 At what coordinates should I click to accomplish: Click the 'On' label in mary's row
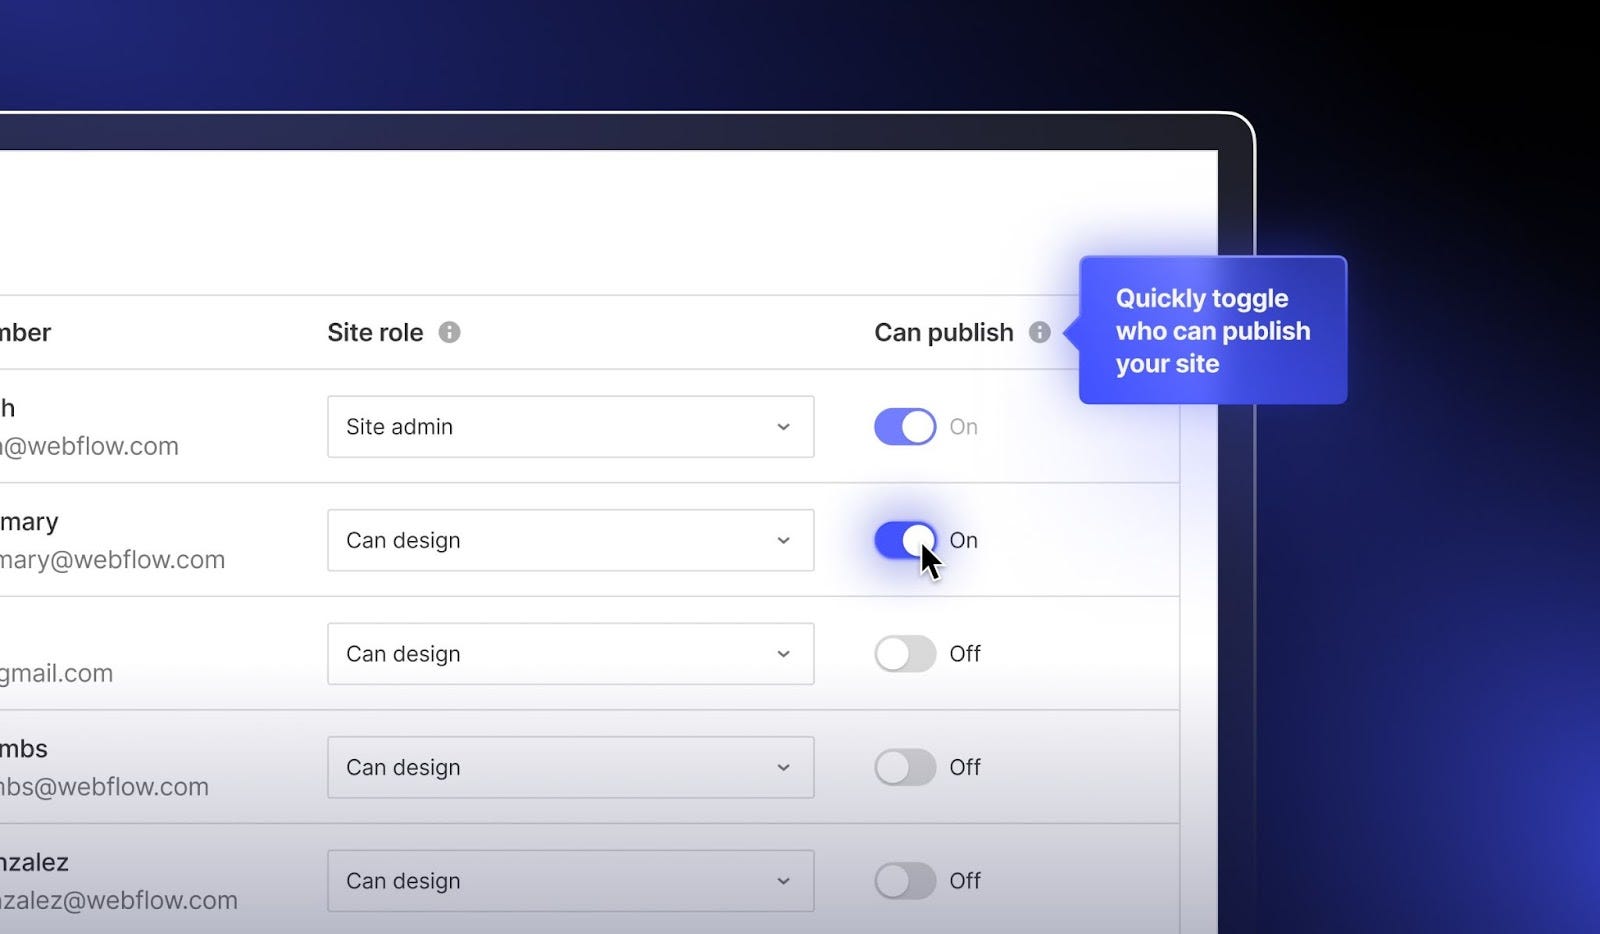(964, 540)
